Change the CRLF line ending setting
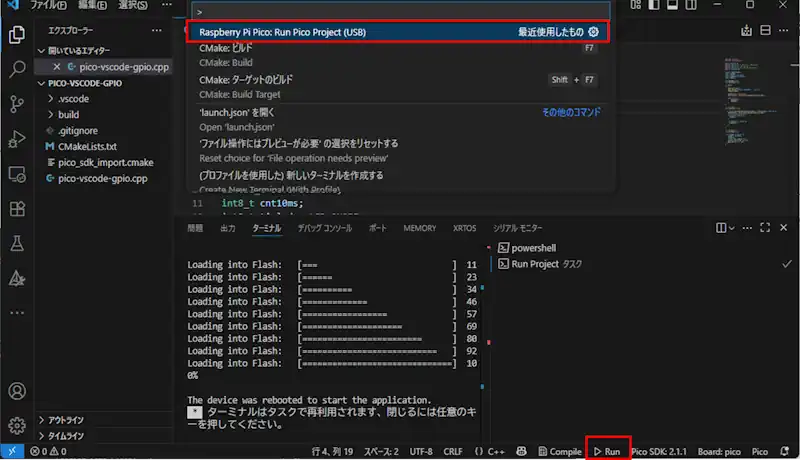This screenshot has width=800, height=460. click(x=453, y=451)
